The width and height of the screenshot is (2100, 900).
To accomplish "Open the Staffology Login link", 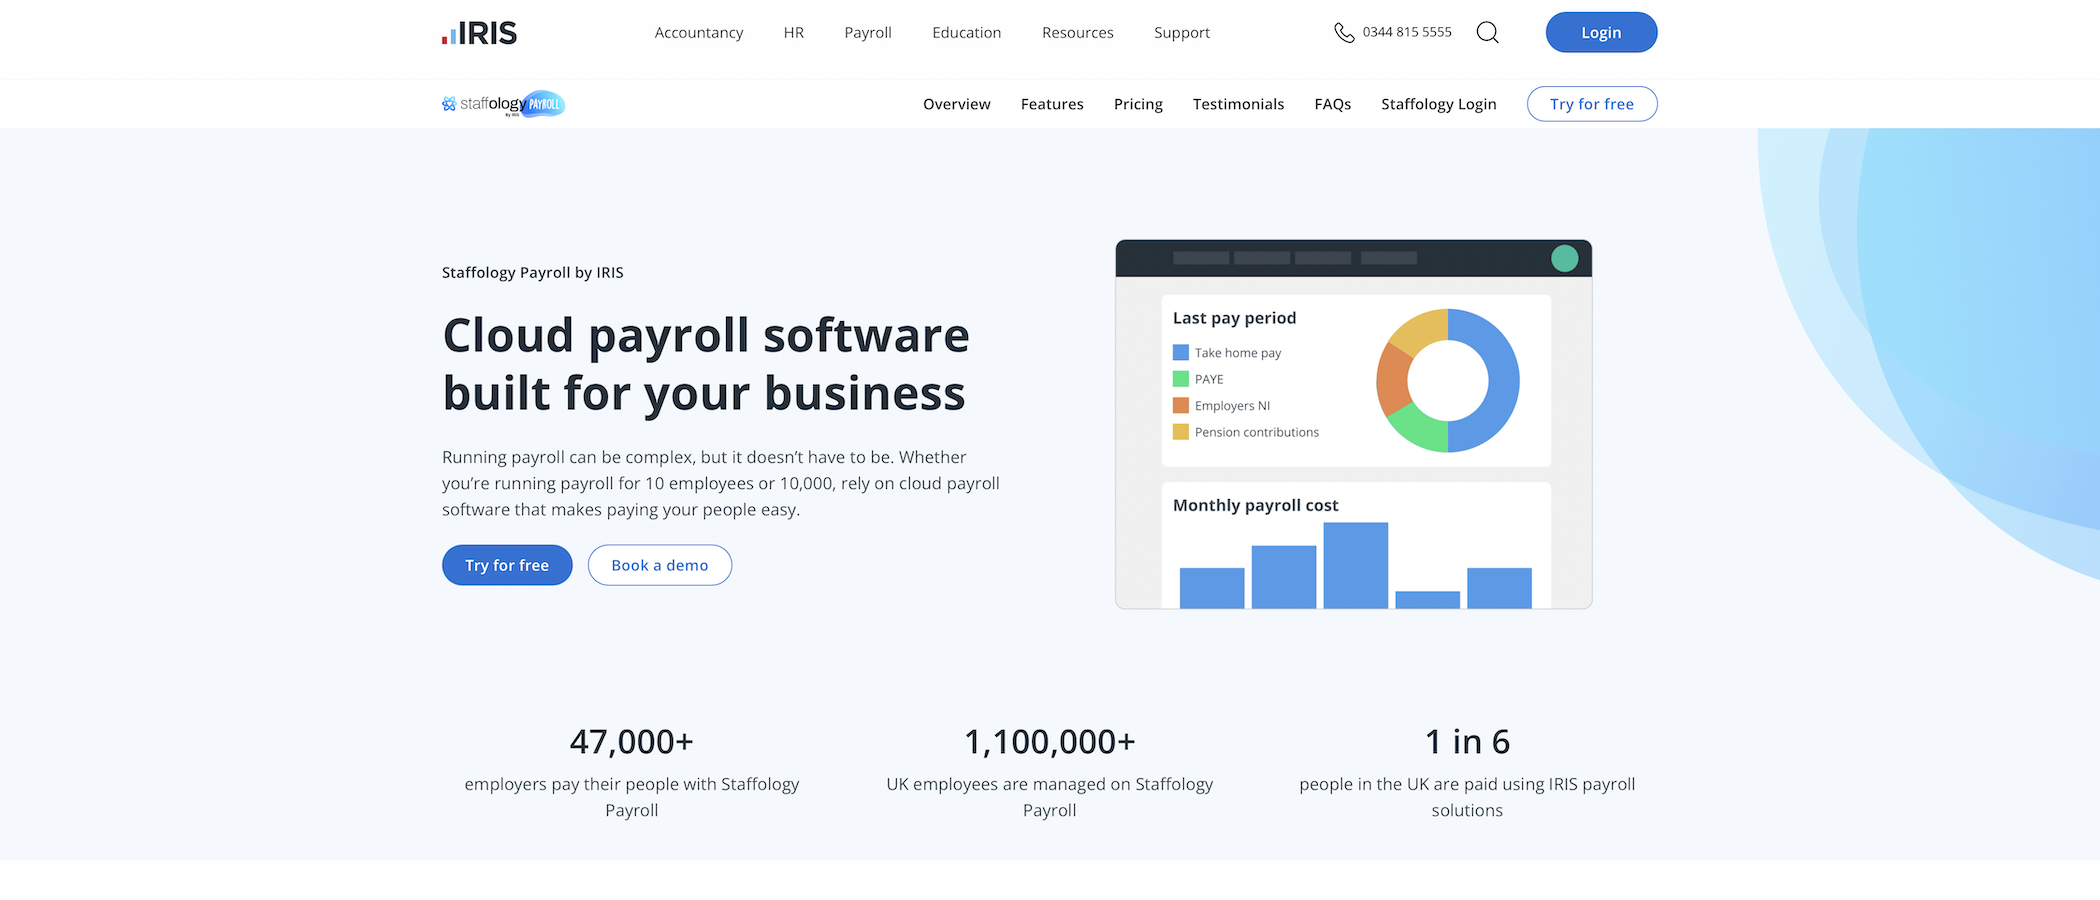I will [x=1438, y=104].
